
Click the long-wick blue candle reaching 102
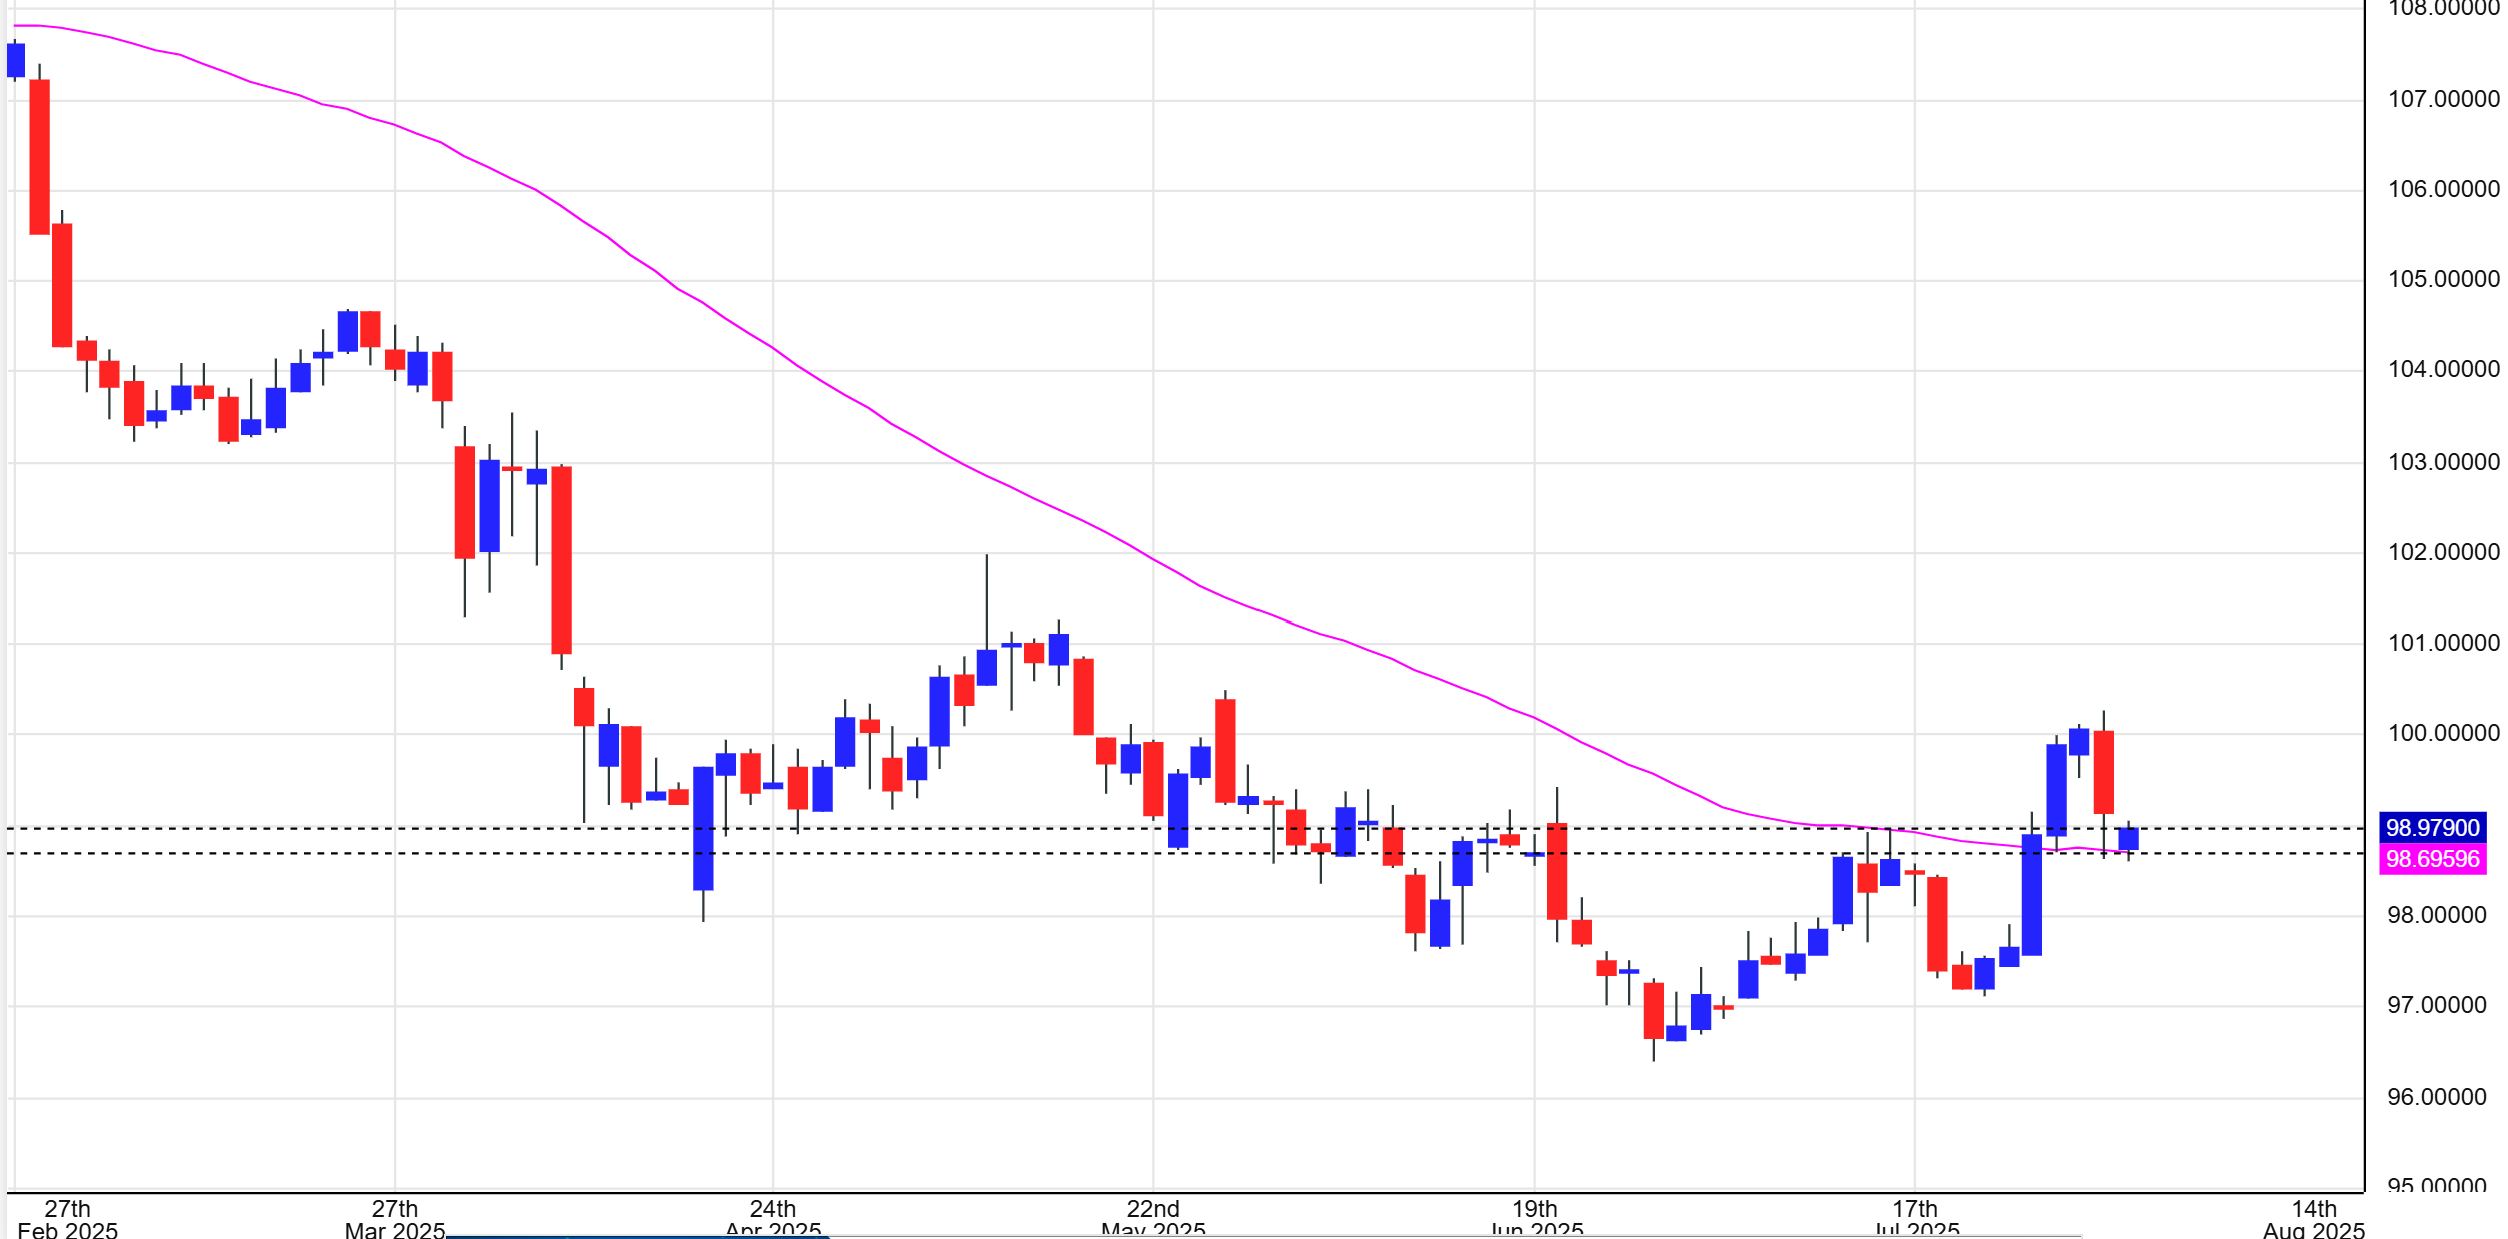pos(987,667)
